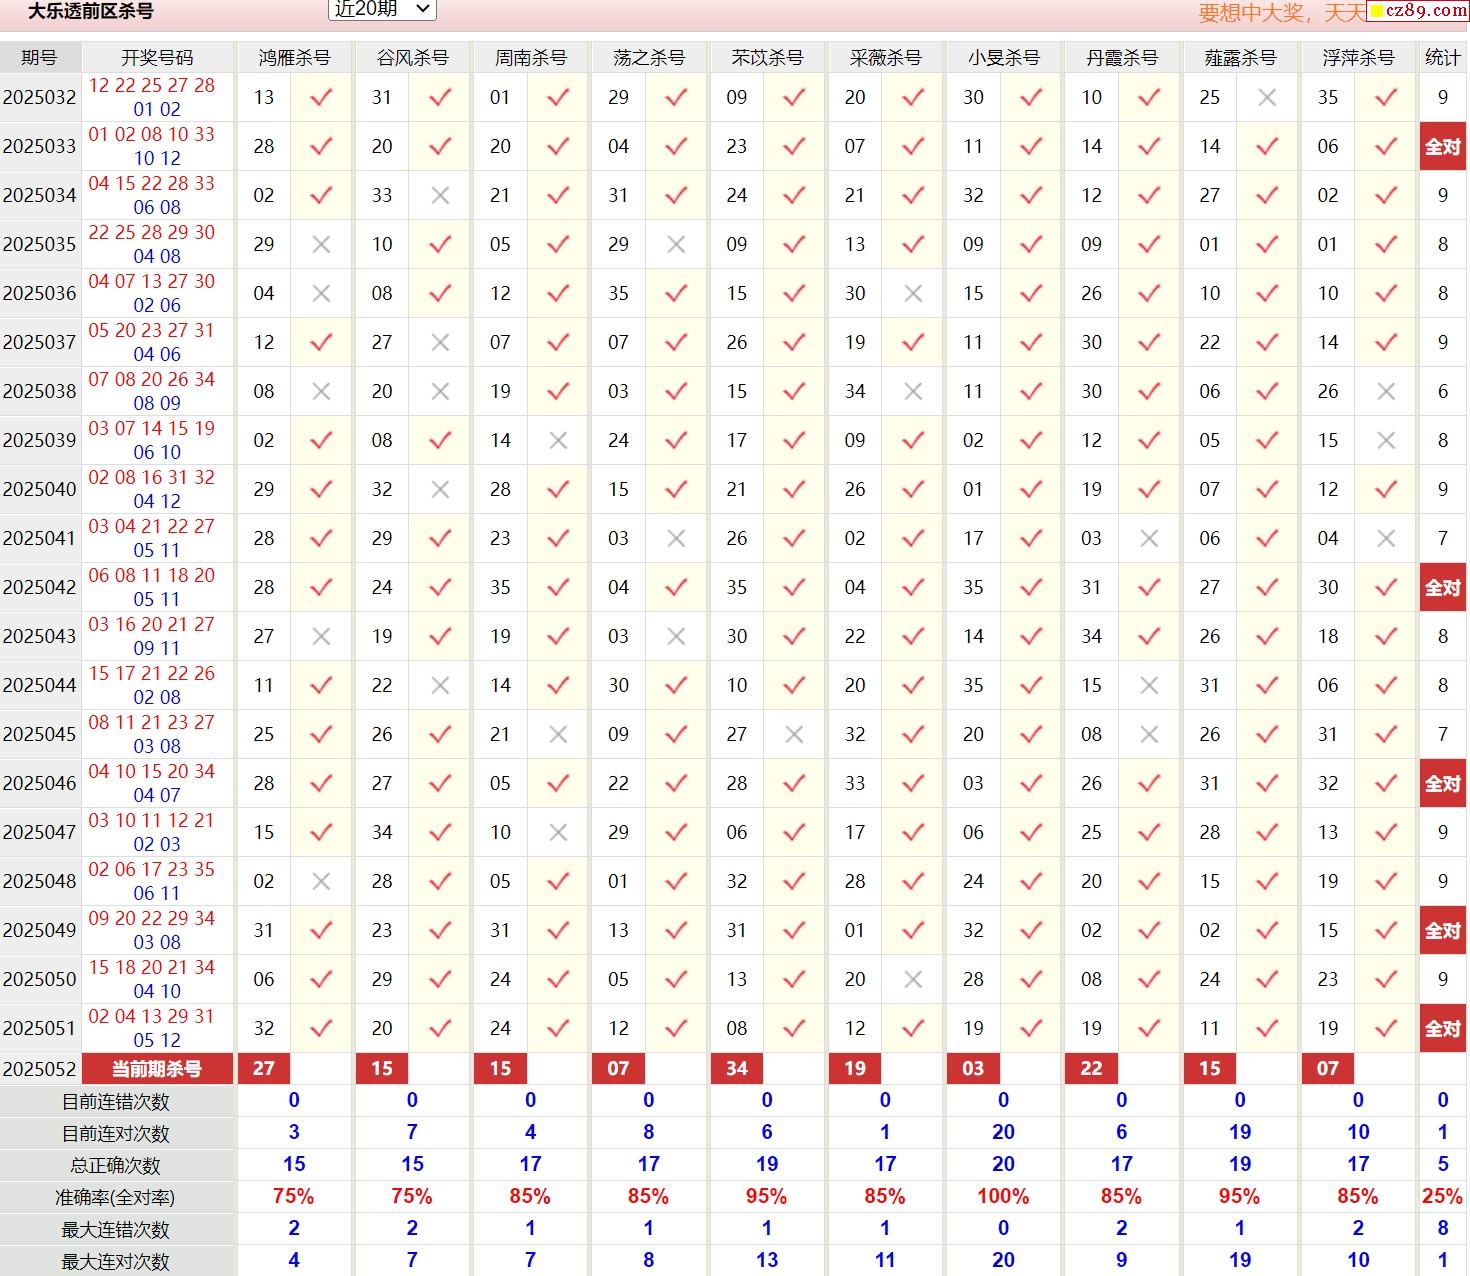Click the 荡之 gray cross in row 2025035
The width and height of the screenshot is (1470, 1276).
click(x=676, y=245)
